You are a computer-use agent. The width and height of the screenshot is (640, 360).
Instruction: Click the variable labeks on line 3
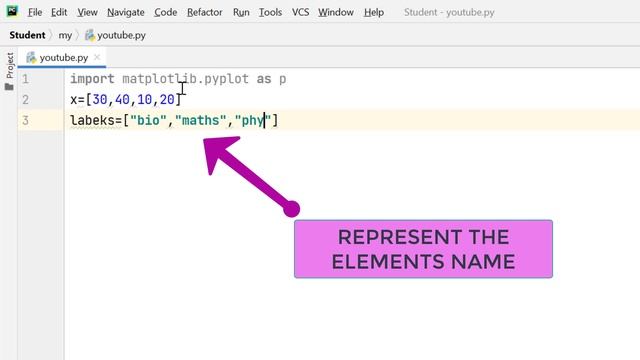point(92,120)
